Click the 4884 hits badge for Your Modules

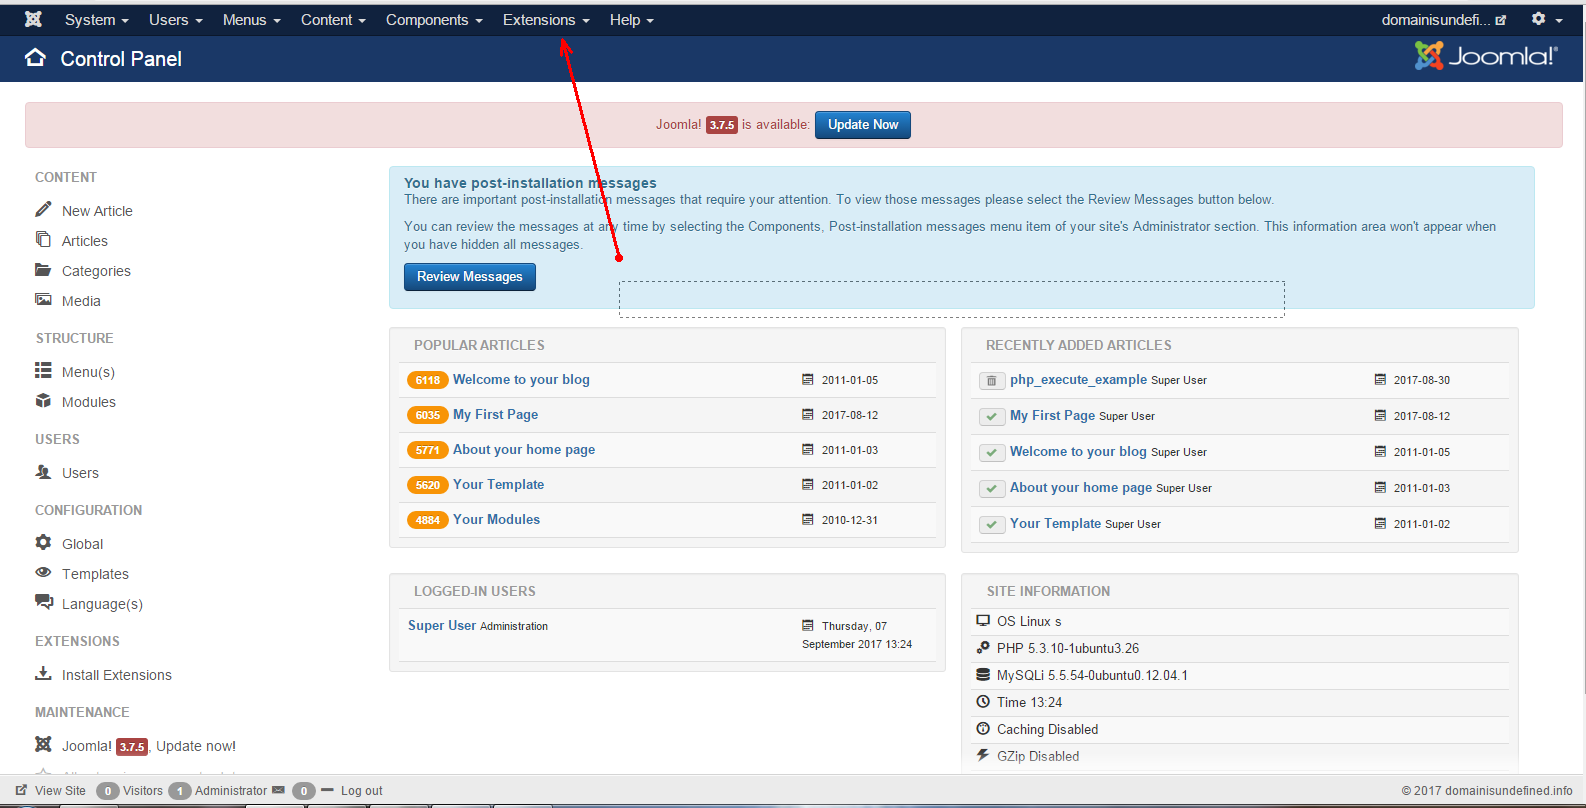pos(427,520)
